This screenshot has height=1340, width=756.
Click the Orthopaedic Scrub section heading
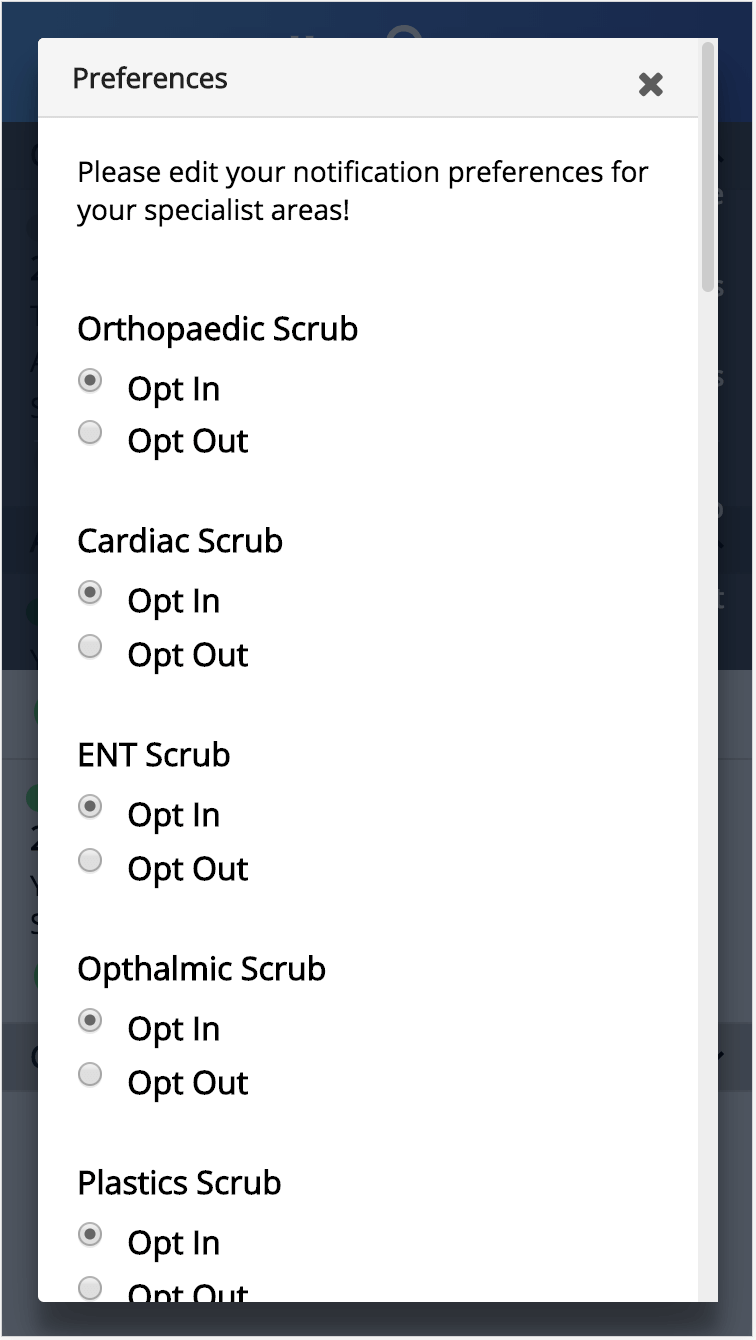217,328
